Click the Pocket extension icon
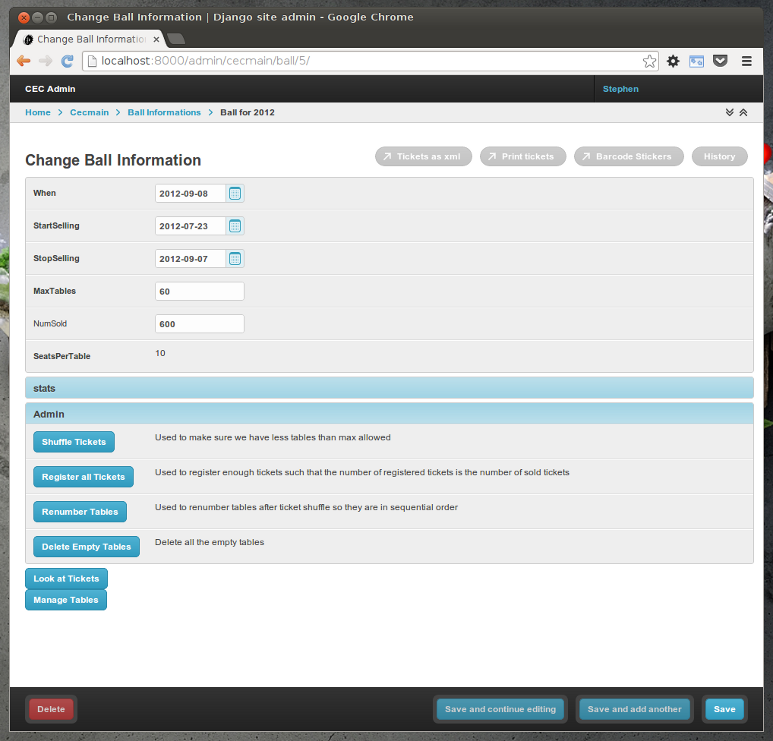773x741 pixels. [x=720, y=61]
